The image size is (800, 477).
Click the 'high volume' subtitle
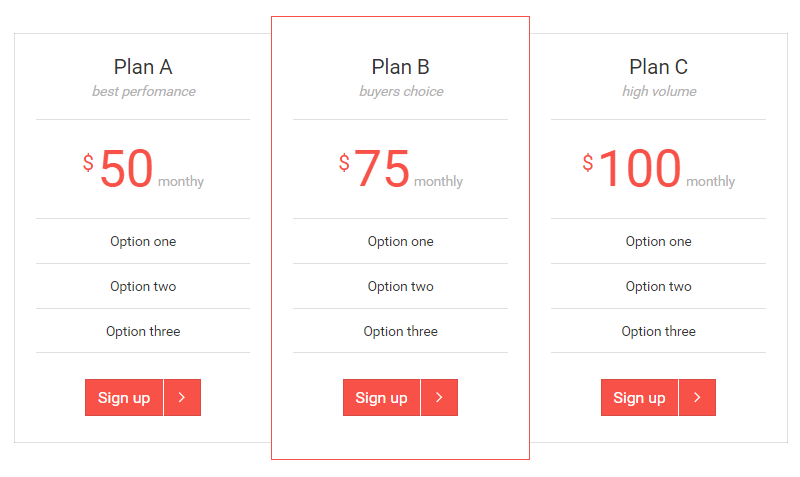pyautogui.click(x=658, y=92)
